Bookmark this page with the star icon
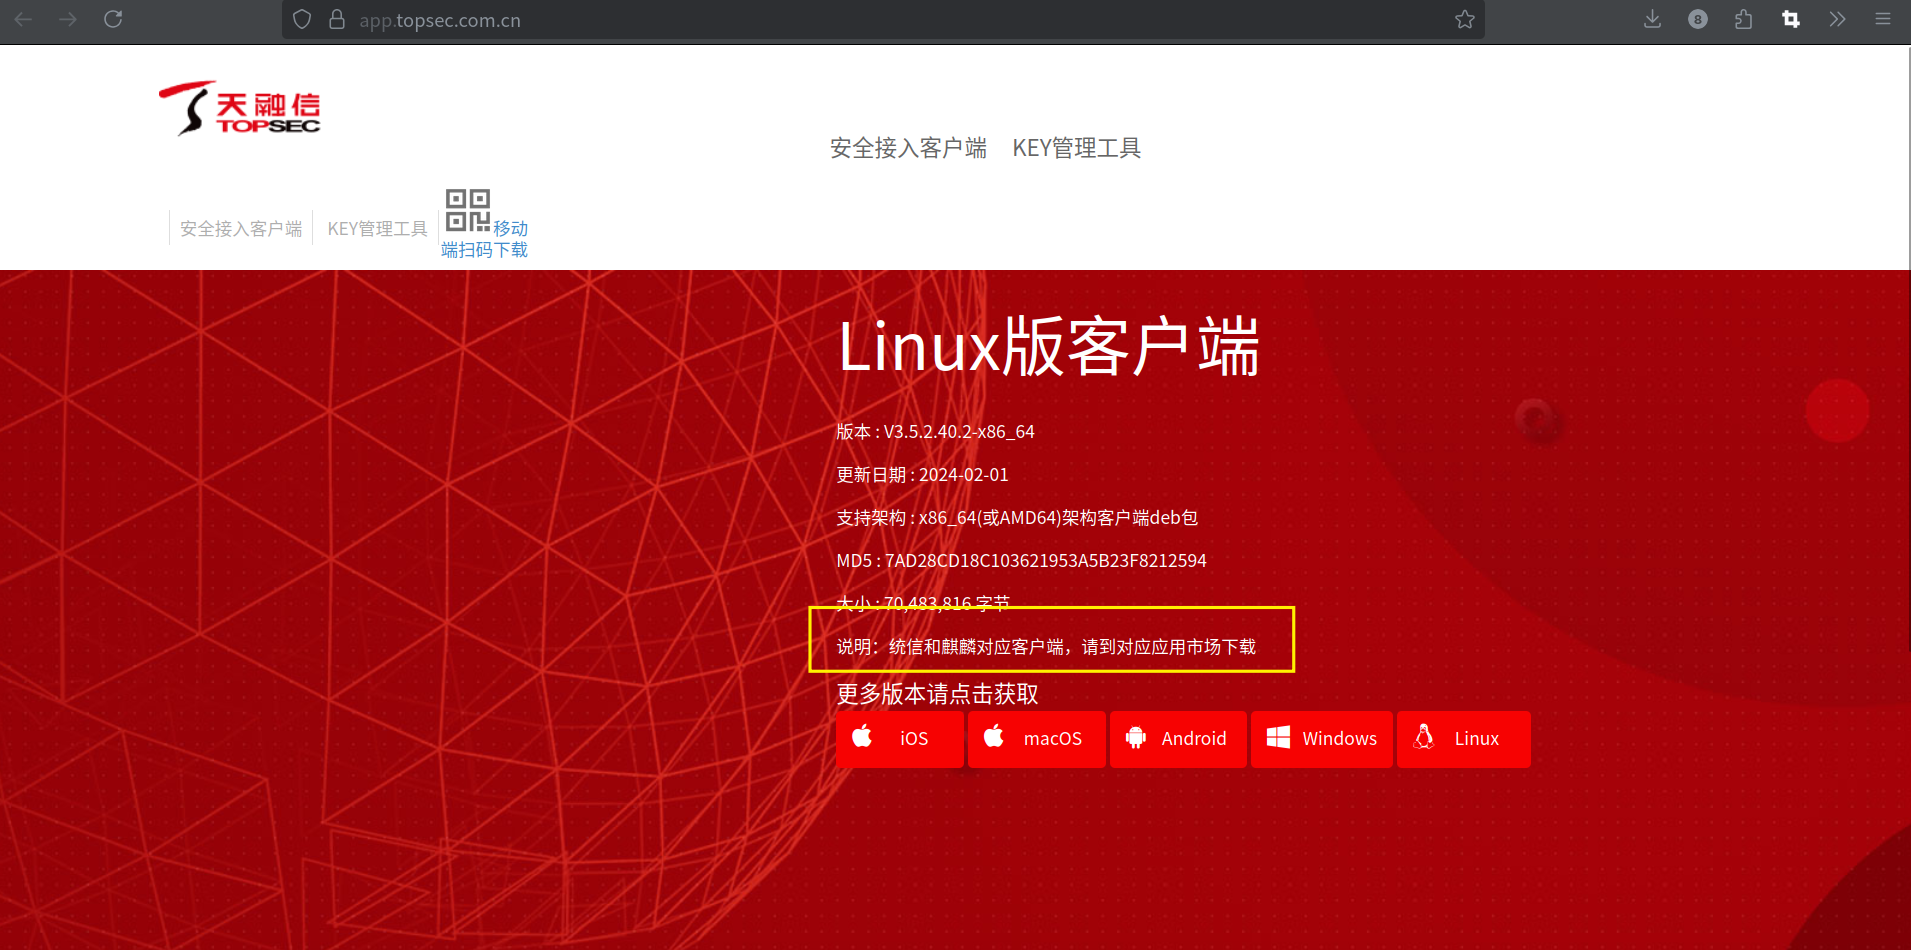Image resolution: width=1911 pixels, height=950 pixels. coord(1465,20)
